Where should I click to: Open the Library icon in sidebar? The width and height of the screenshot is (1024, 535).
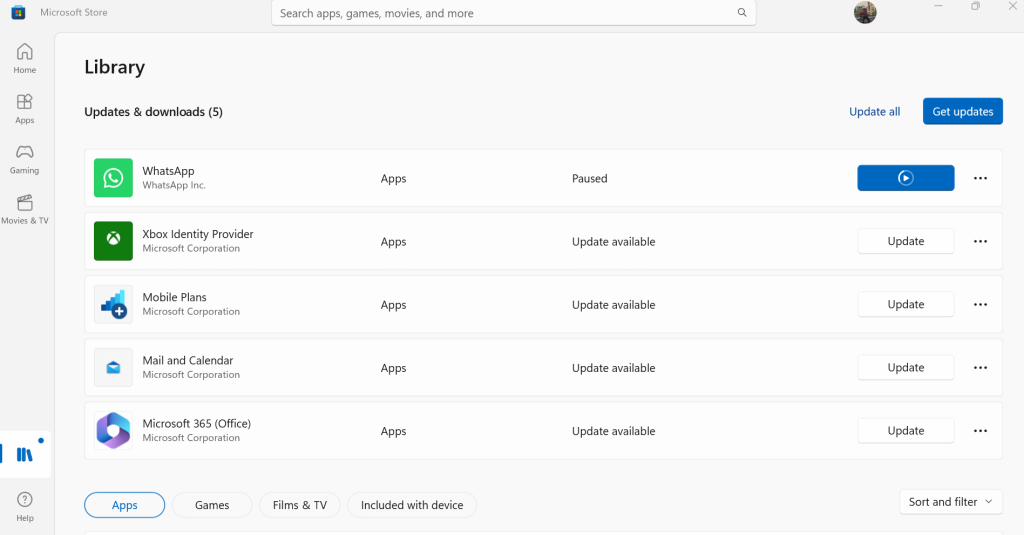(x=25, y=455)
